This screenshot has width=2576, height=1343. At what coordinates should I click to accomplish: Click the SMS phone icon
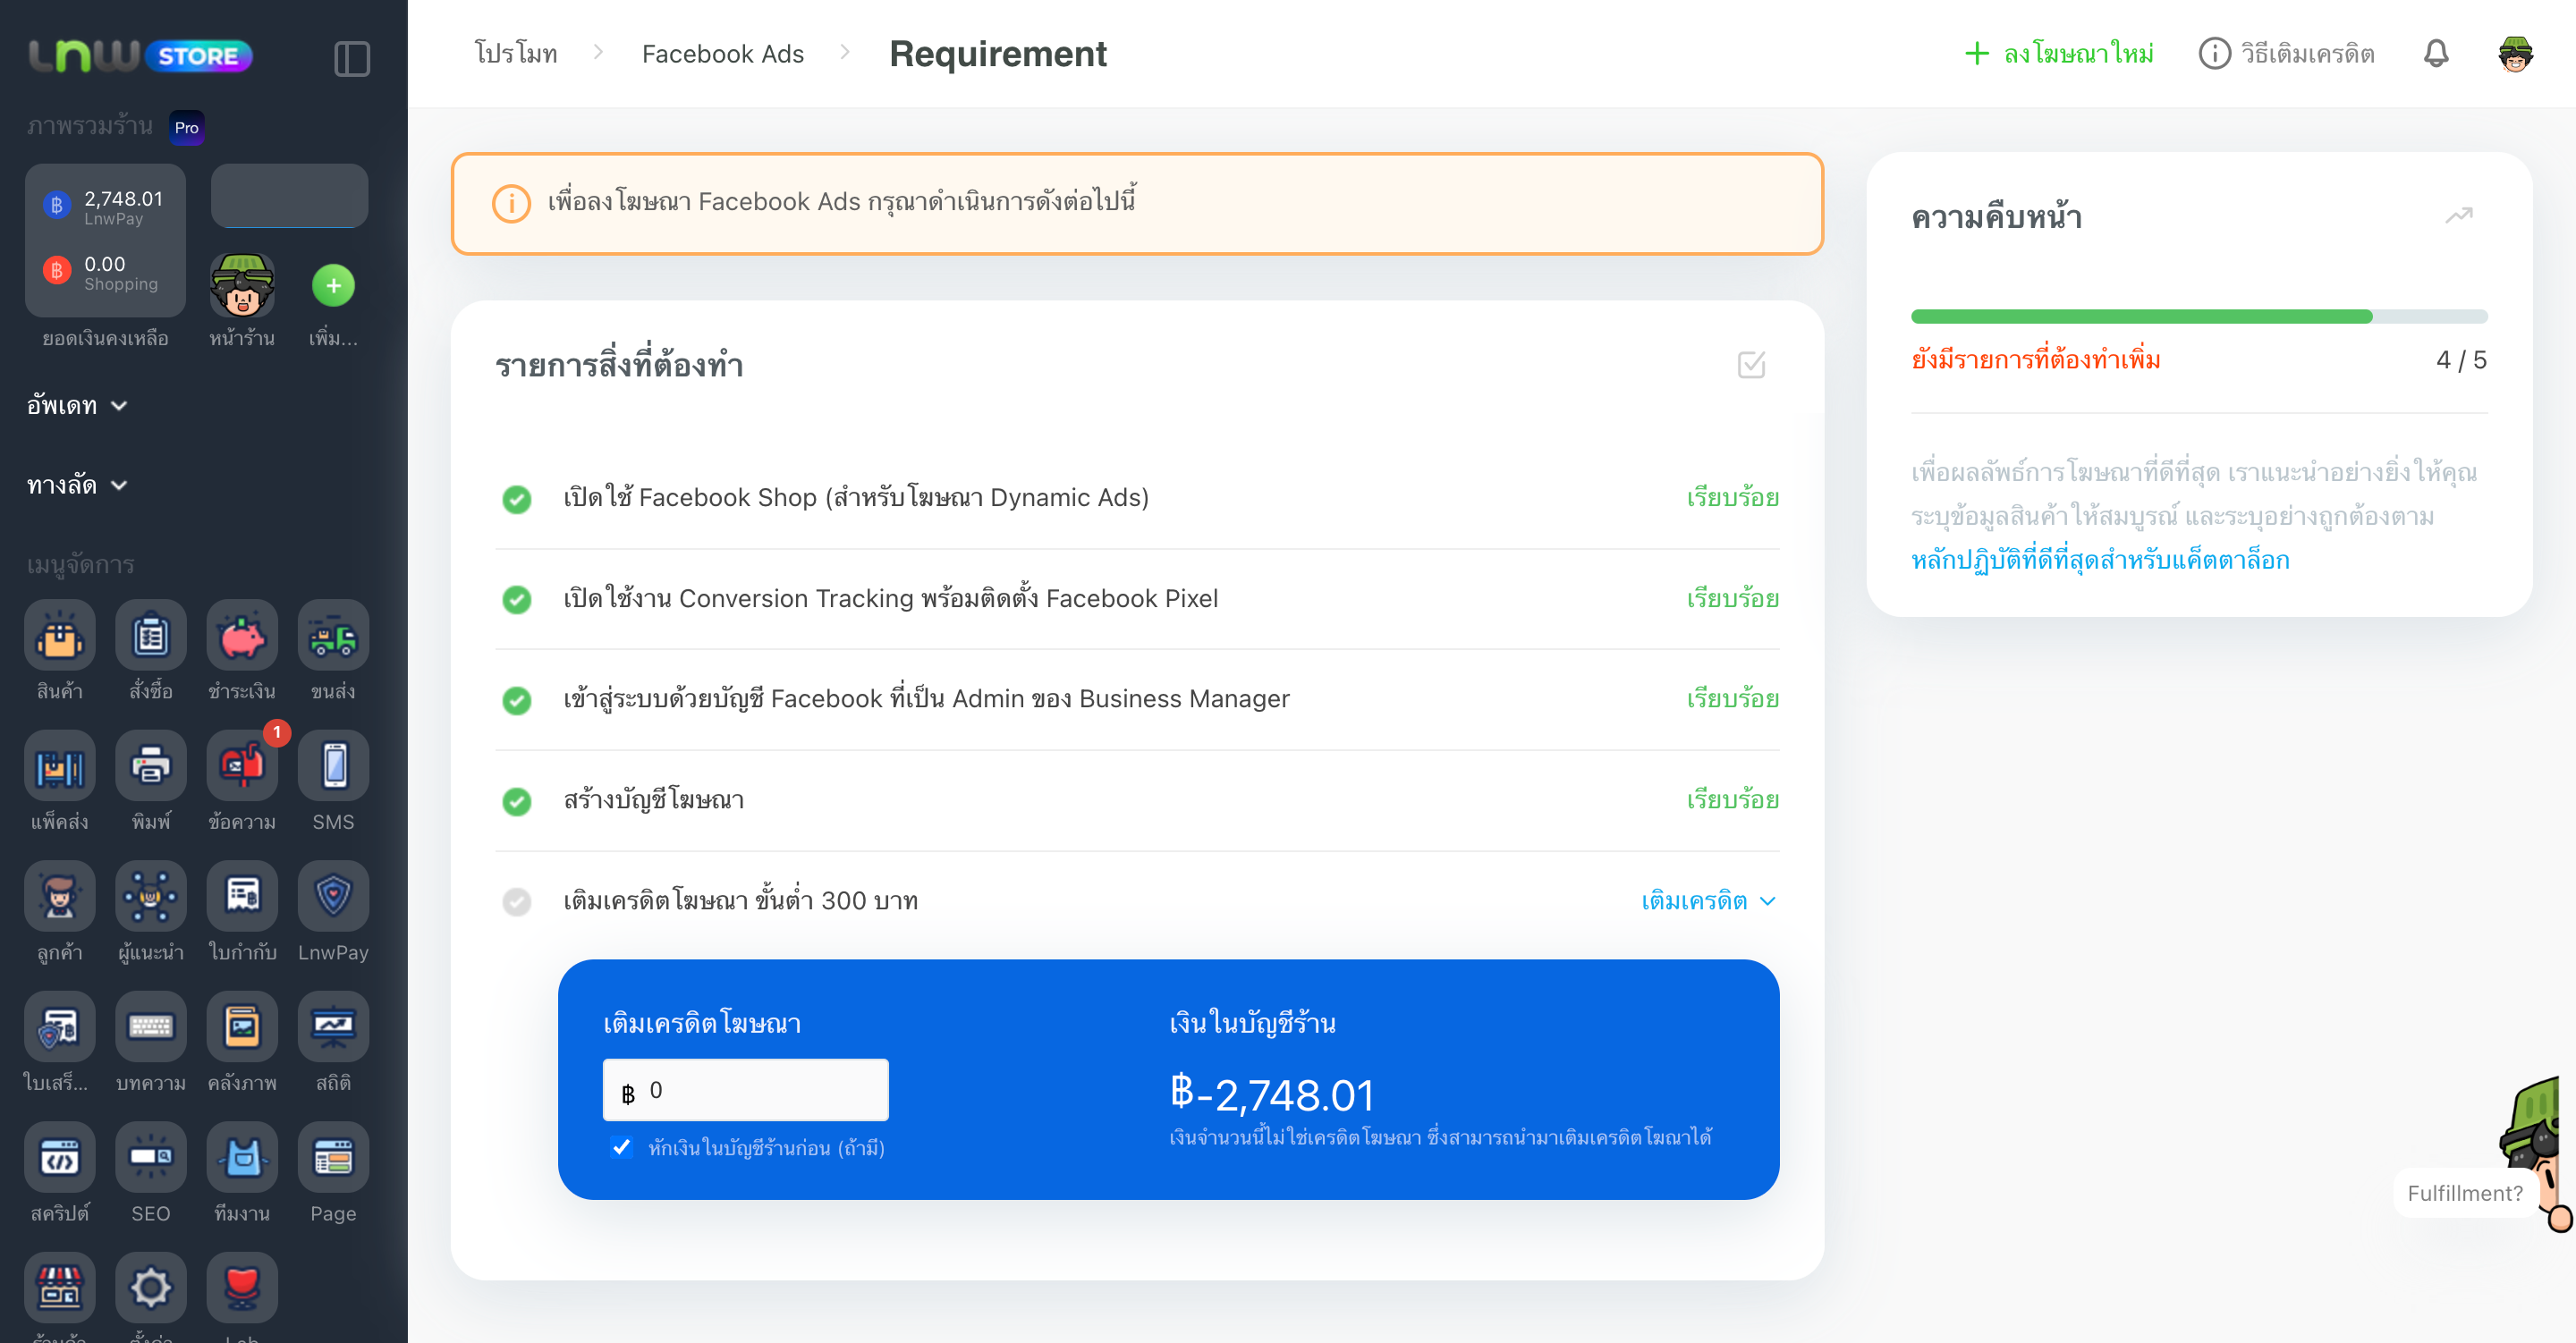point(333,766)
